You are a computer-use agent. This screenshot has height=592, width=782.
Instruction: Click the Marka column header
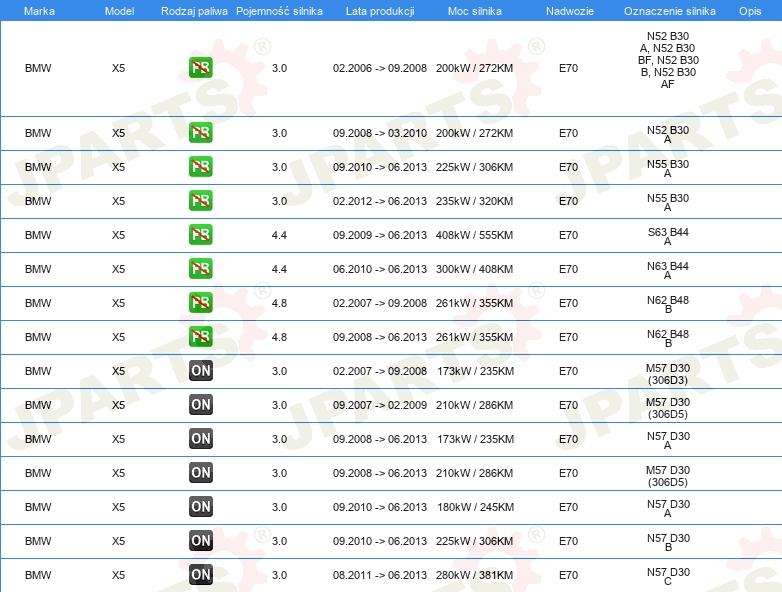tap(39, 10)
